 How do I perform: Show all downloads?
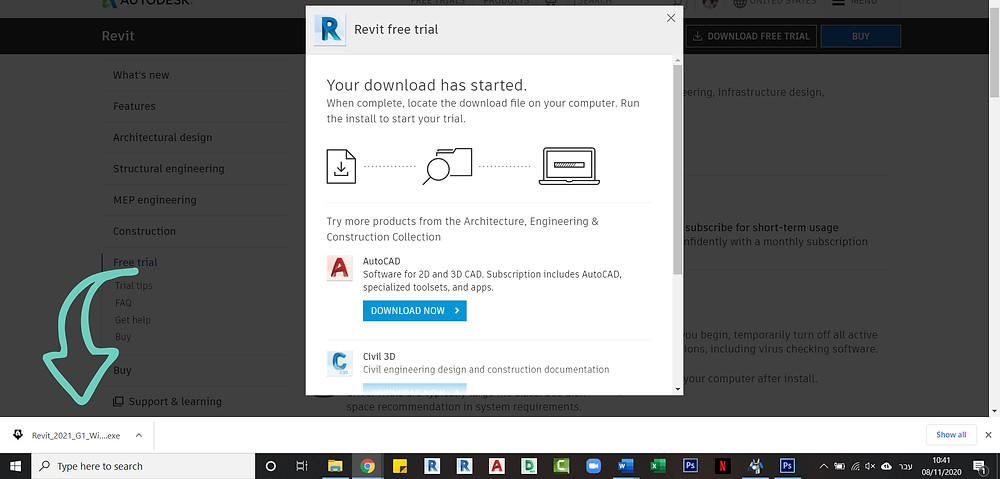tap(951, 435)
